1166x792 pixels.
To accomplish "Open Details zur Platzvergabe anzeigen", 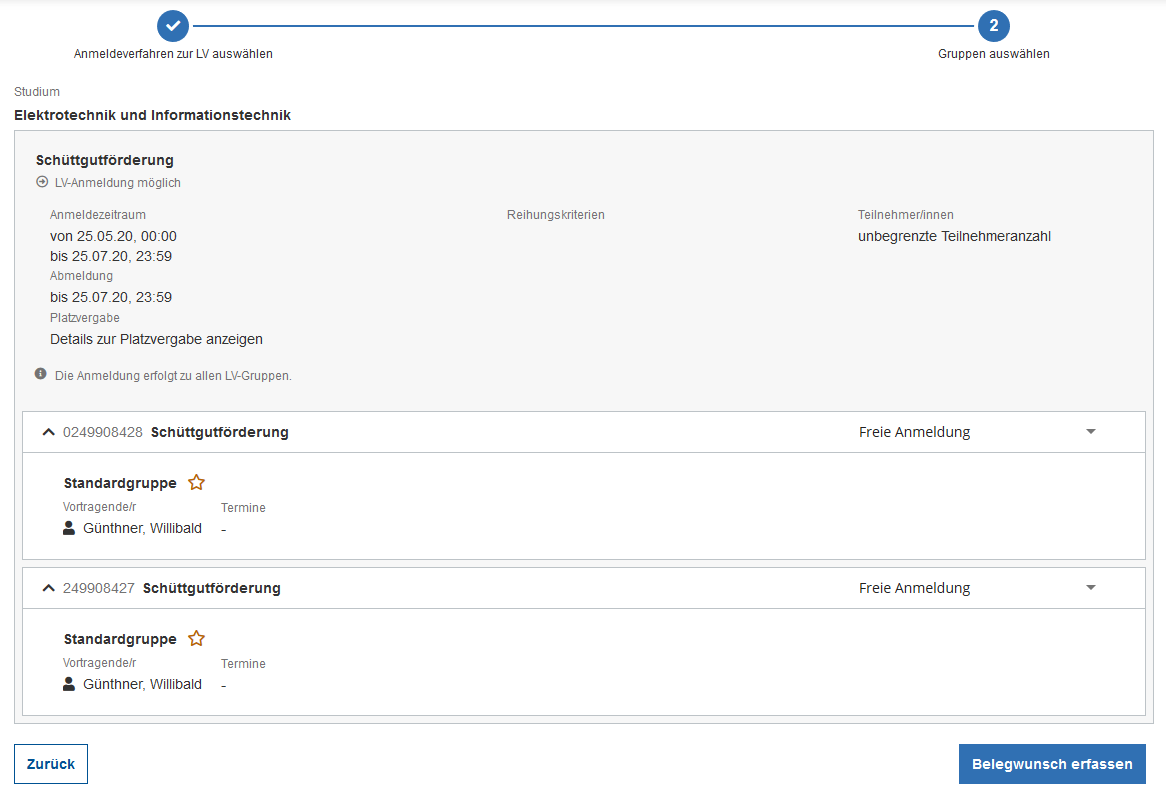I will [156, 339].
